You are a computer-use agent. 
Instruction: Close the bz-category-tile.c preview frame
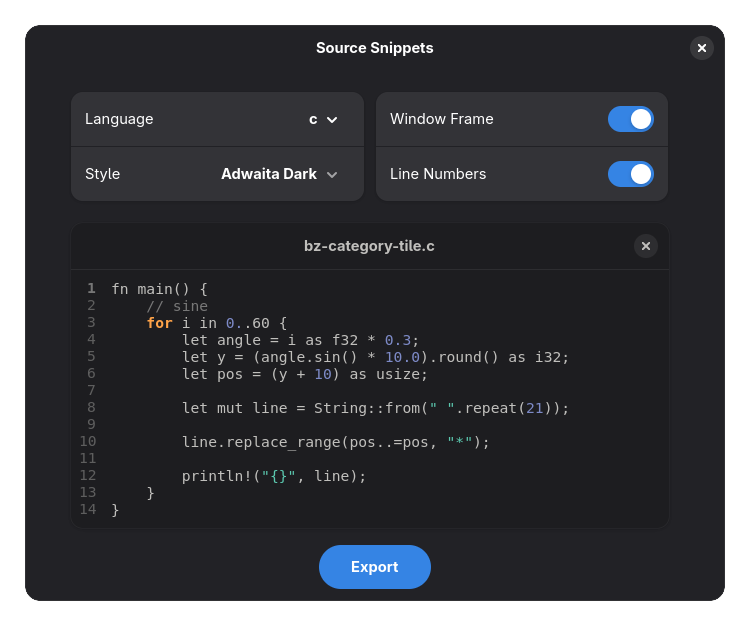pyautogui.click(x=645, y=246)
